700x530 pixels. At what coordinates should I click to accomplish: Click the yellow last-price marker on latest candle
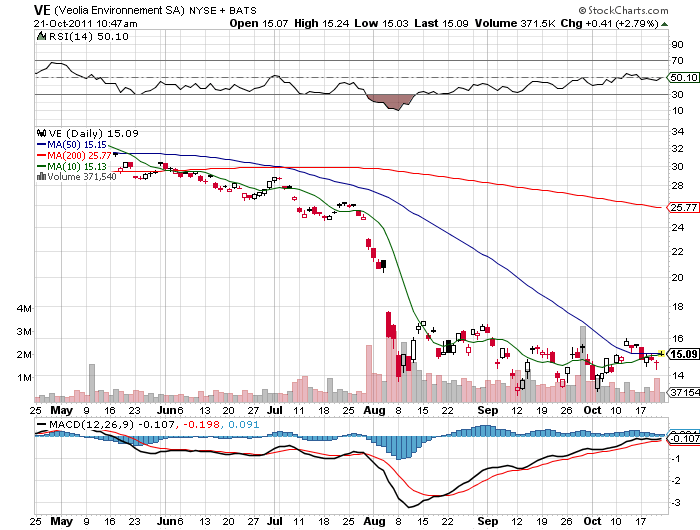pos(662,354)
